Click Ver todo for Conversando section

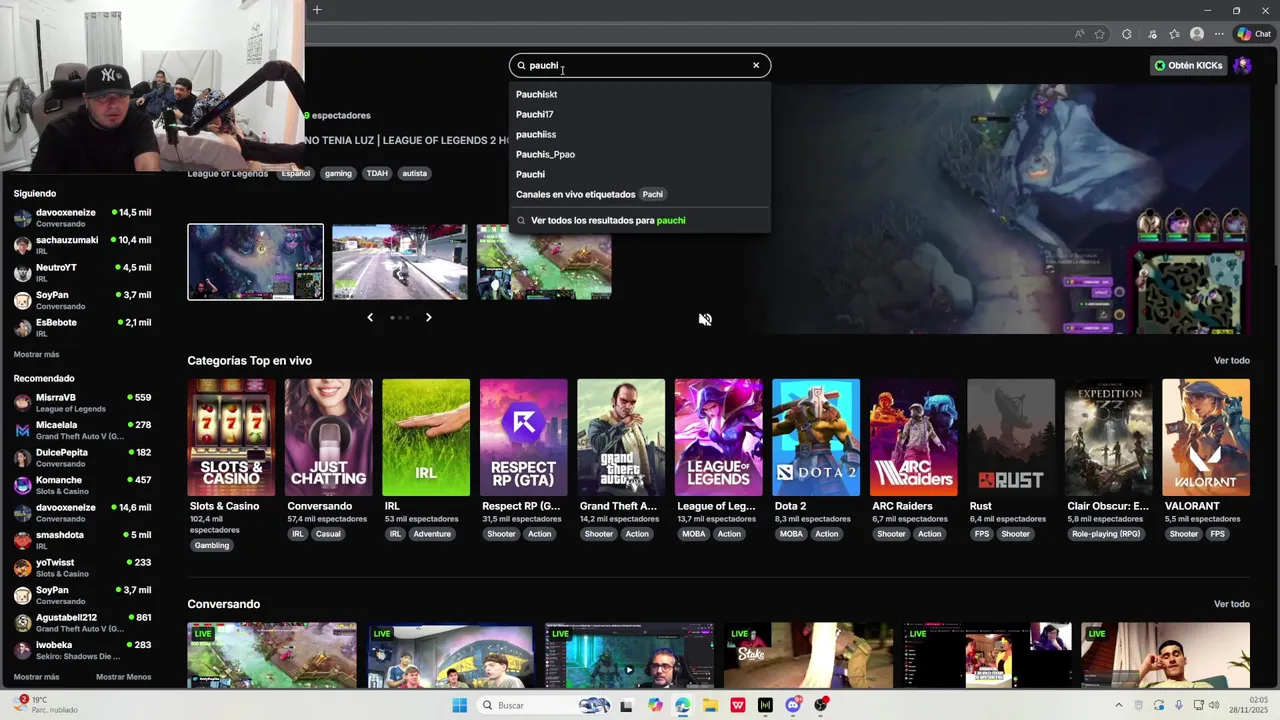pos(1231,604)
